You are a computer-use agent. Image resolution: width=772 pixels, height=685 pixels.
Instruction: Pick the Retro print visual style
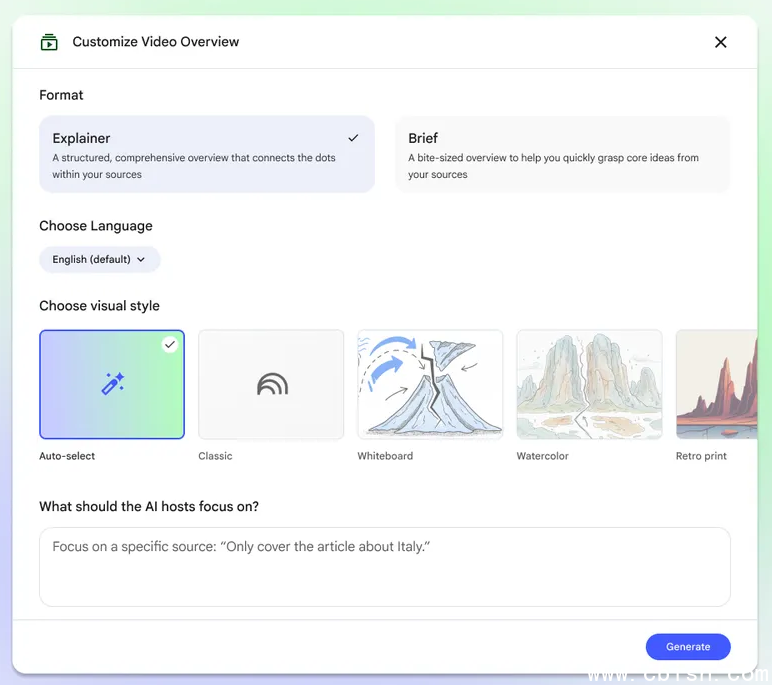click(x=716, y=384)
